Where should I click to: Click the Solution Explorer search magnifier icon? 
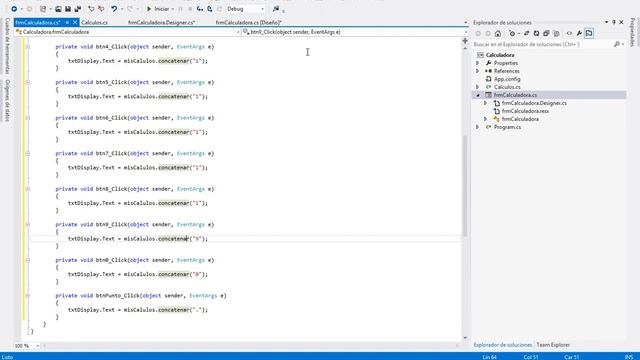coord(617,44)
